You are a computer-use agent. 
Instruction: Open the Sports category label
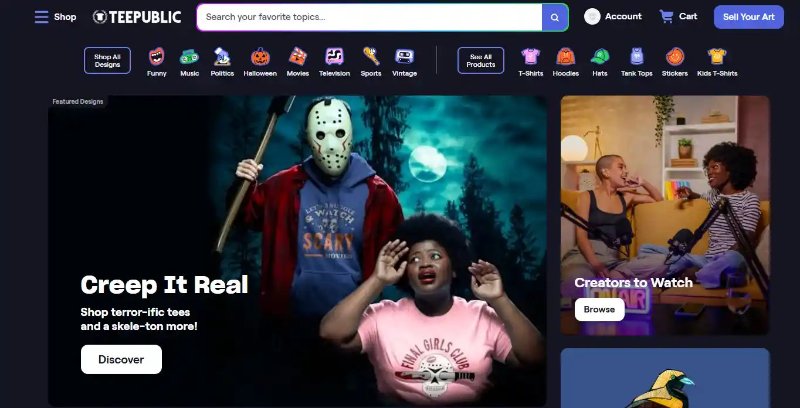click(371, 73)
